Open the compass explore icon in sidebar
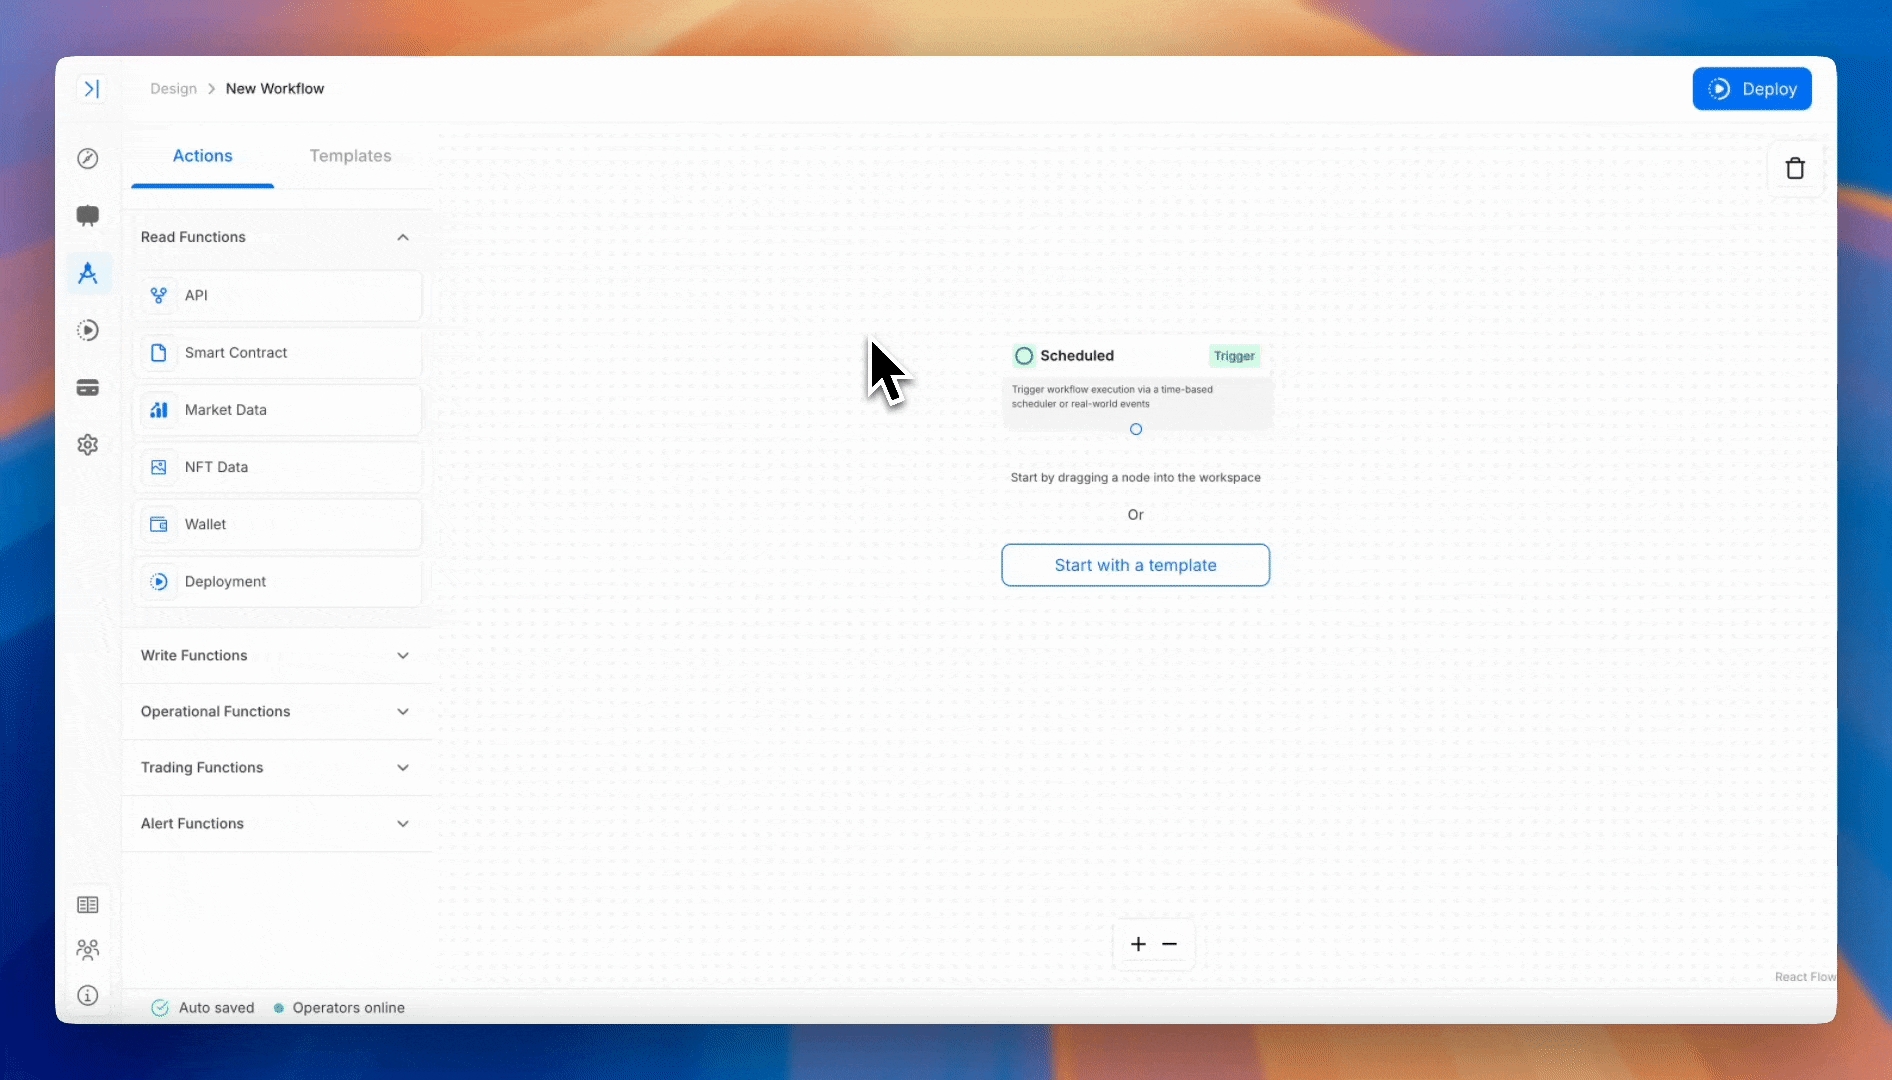The height and width of the screenshot is (1080, 1892). (x=88, y=159)
